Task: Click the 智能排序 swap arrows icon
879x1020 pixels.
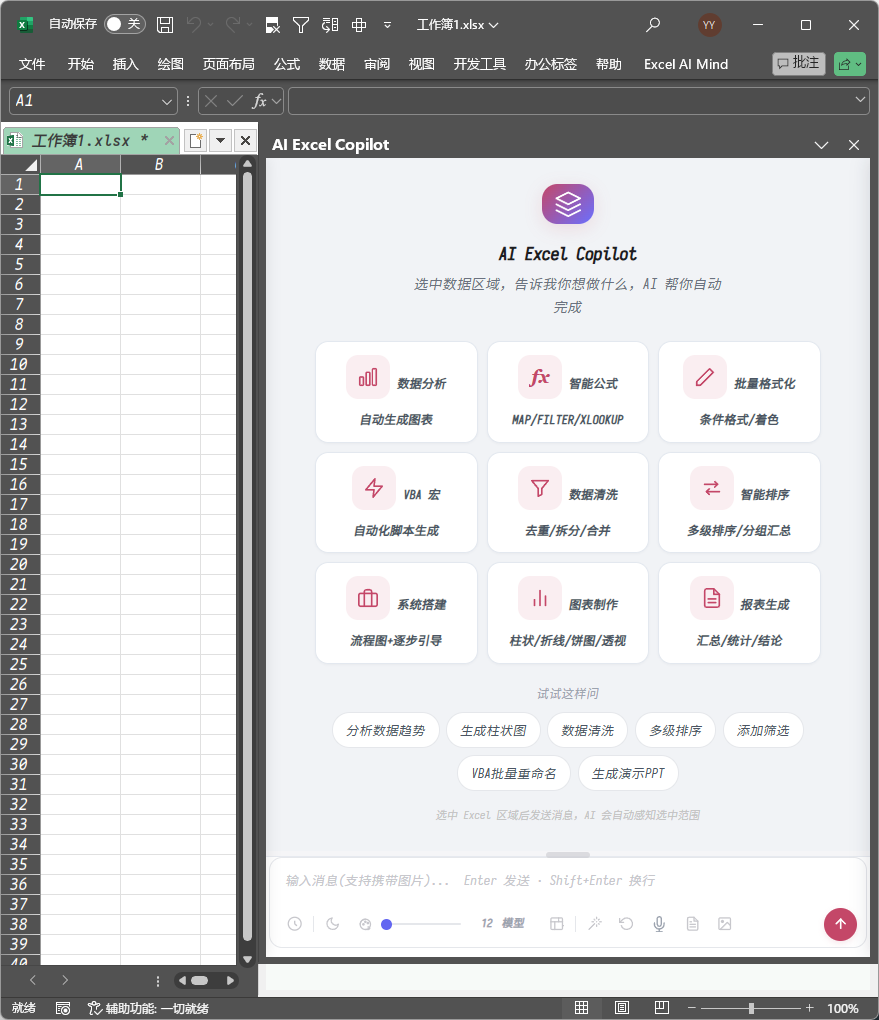Action: coord(712,488)
